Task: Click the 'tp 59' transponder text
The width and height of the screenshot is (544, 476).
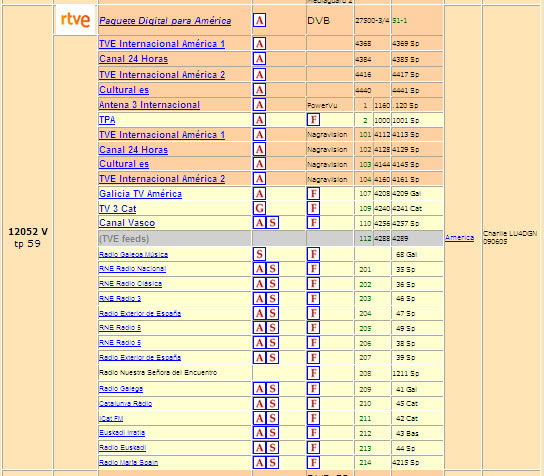Action: (x=27, y=244)
